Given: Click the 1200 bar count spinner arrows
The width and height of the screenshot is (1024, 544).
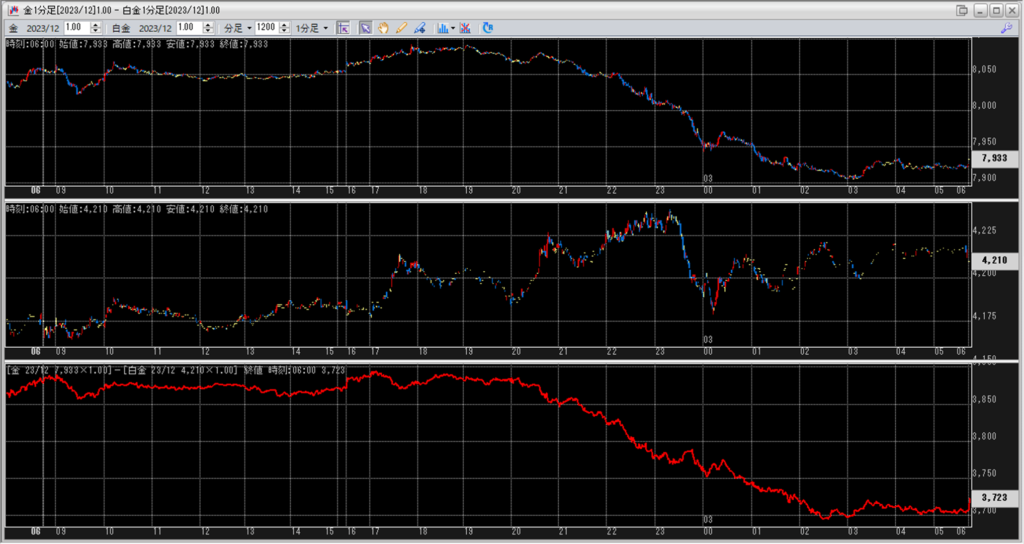Looking at the screenshot, I should tap(282, 28).
